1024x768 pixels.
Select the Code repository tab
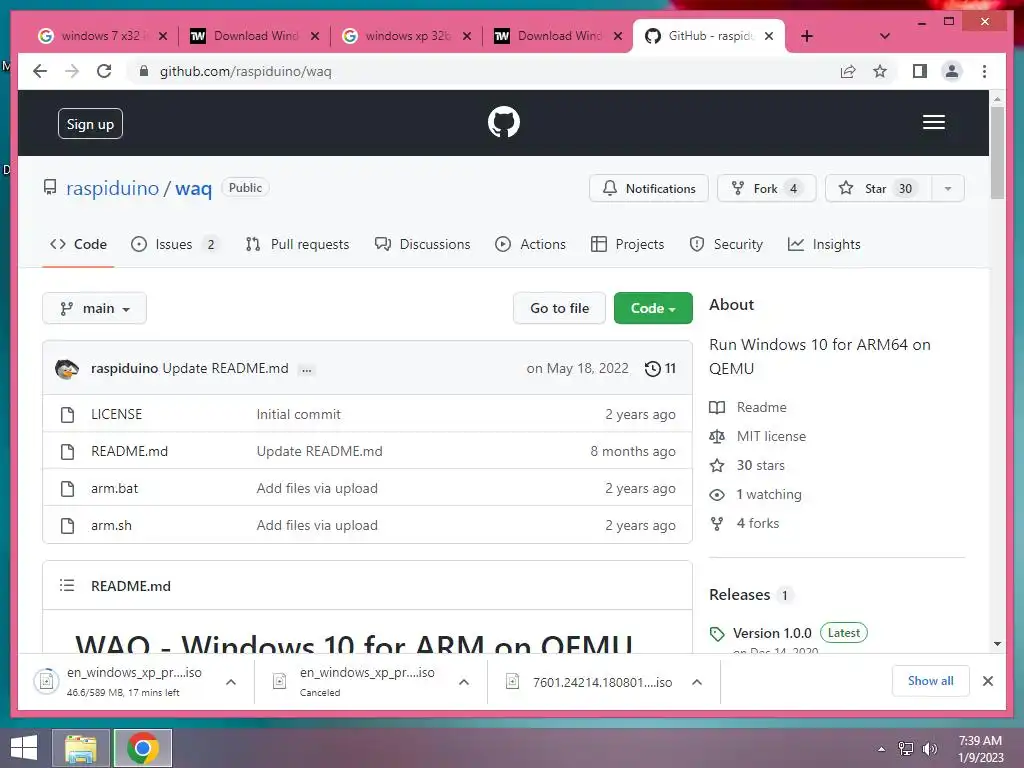78,244
